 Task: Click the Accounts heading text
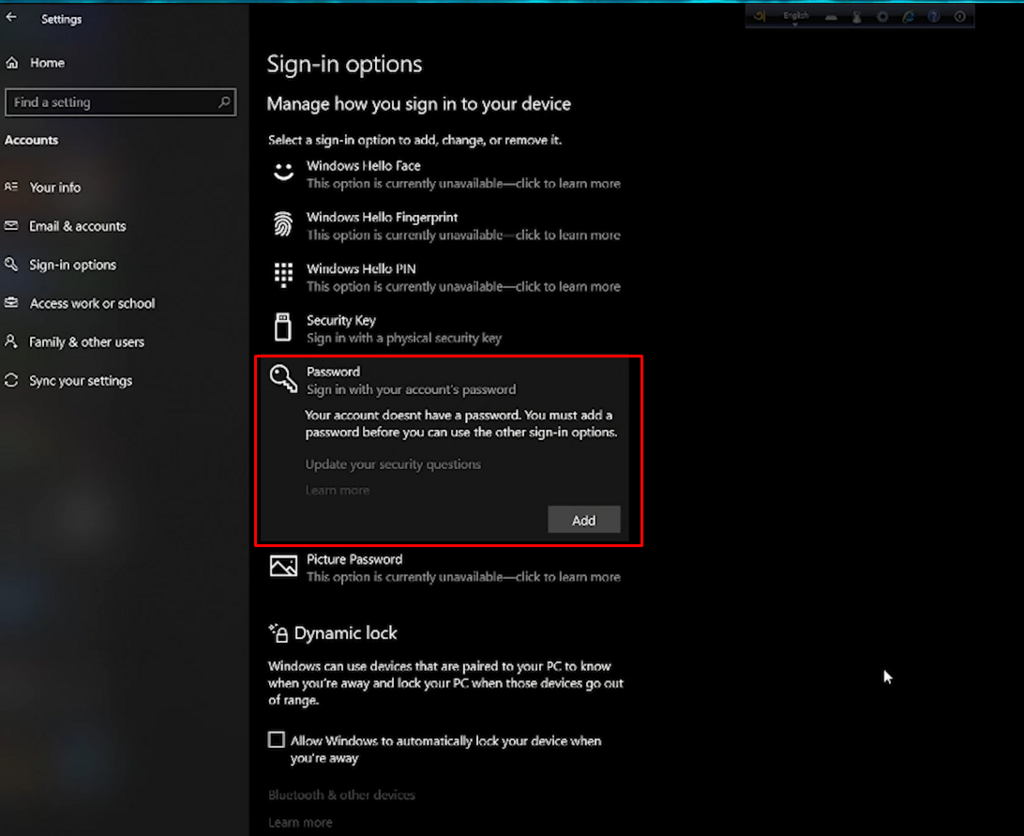tap(31, 140)
